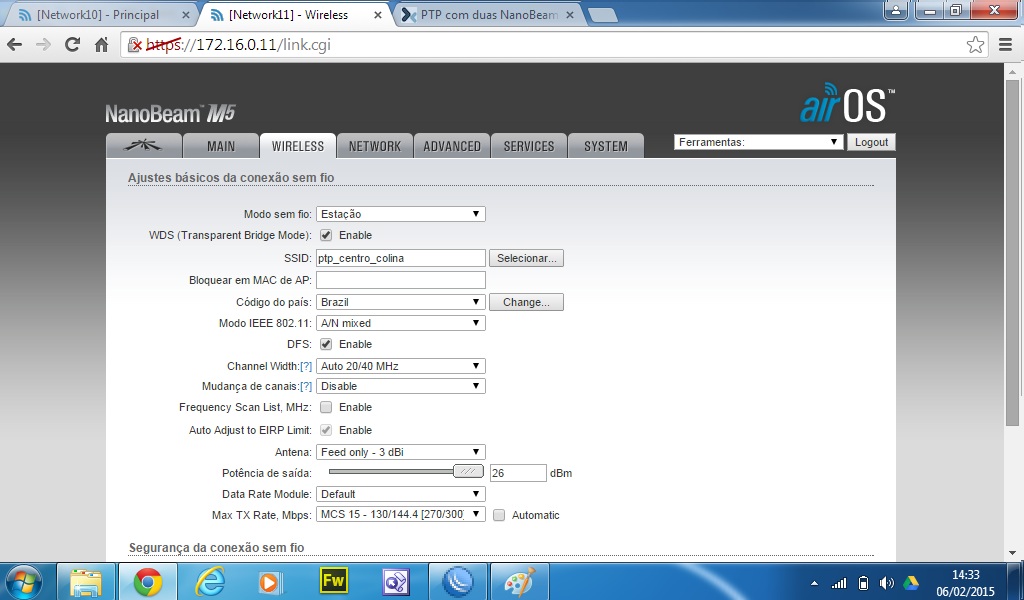Click the Change... country button
The width and height of the screenshot is (1024, 600).
[526, 302]
